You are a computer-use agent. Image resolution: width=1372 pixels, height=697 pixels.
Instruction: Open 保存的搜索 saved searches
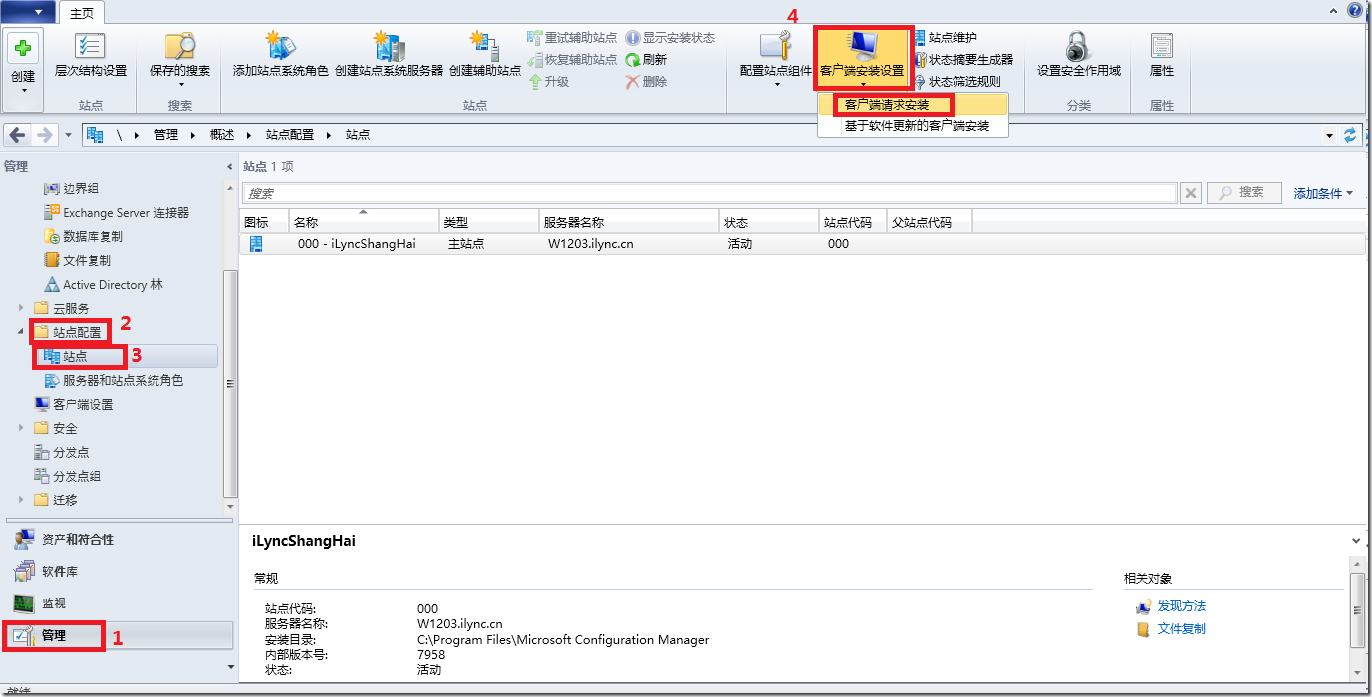pos(180,60)
